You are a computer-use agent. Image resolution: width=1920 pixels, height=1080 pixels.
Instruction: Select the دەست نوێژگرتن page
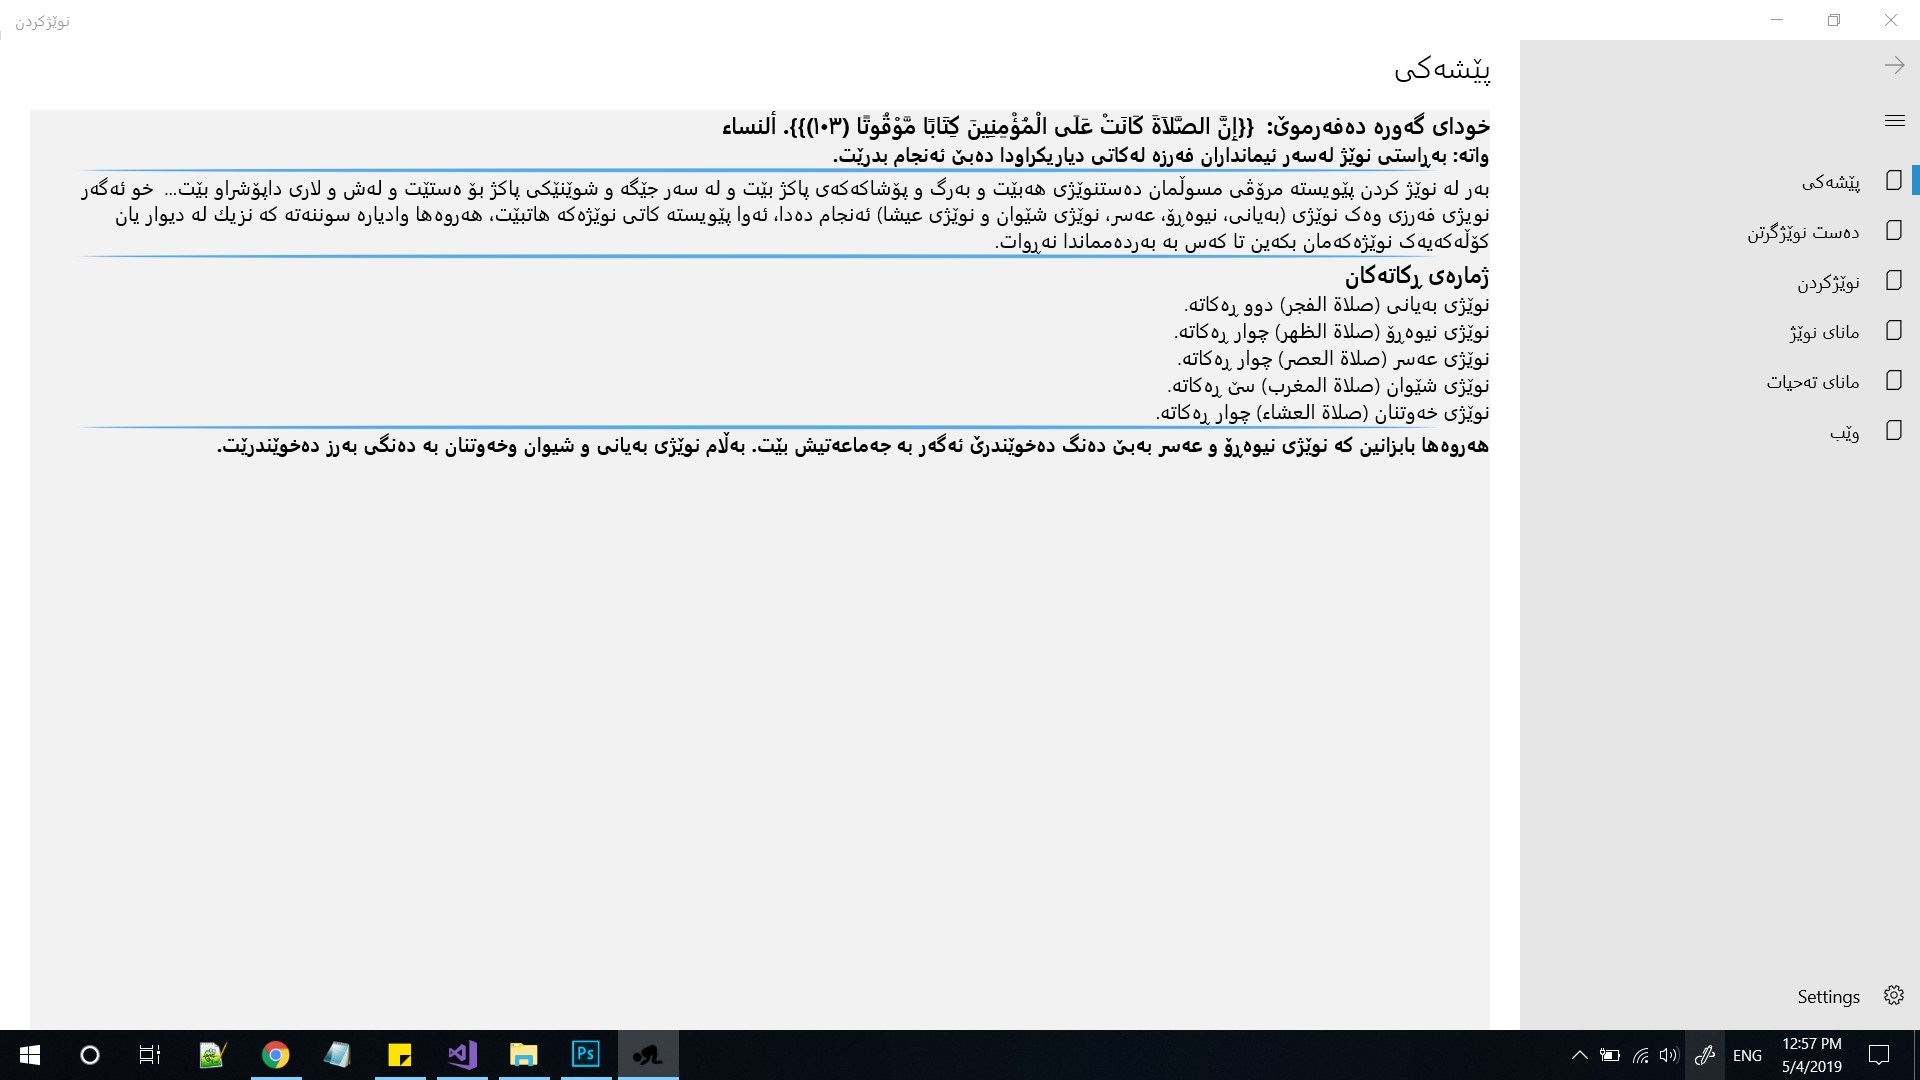click(1803, 232)
